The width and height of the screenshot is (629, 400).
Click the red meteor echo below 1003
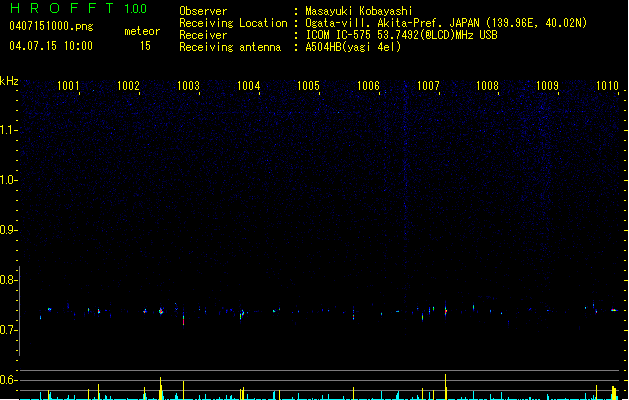pyautogui.click(x=184, y=320)
